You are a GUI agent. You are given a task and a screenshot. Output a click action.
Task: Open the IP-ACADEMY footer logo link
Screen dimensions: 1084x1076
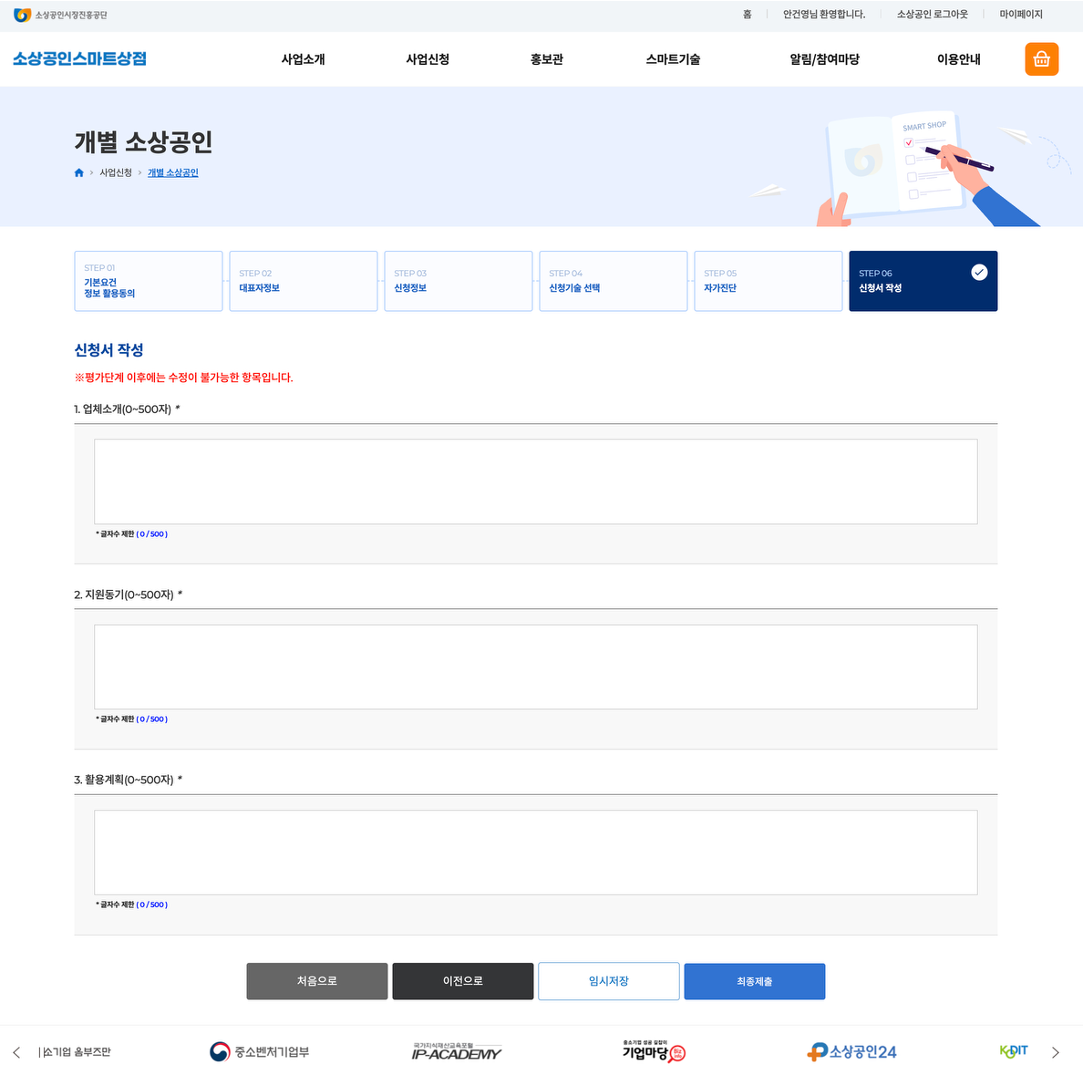click(x=457, y=1052)
